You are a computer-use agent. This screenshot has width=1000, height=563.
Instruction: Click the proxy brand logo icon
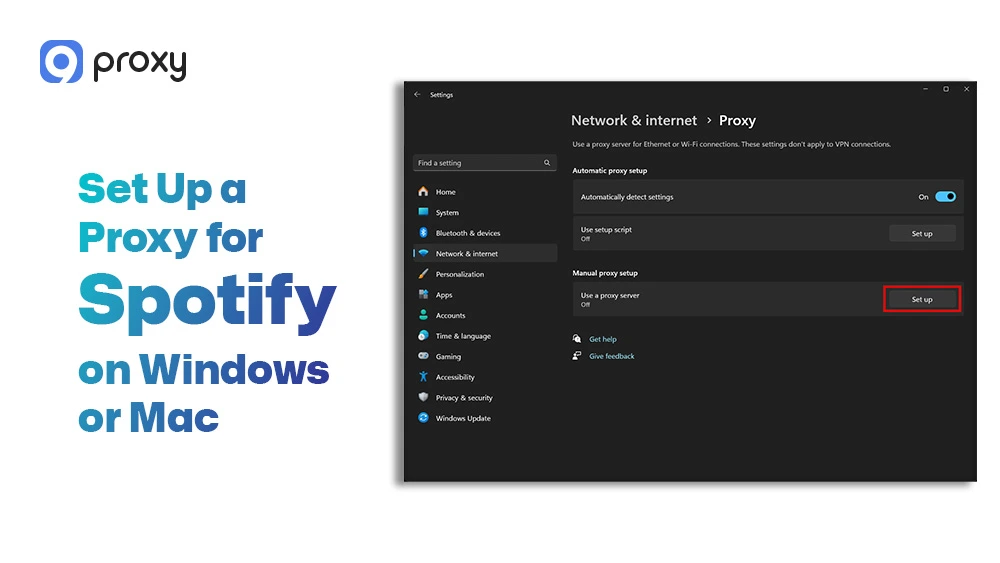click(61, 61)
